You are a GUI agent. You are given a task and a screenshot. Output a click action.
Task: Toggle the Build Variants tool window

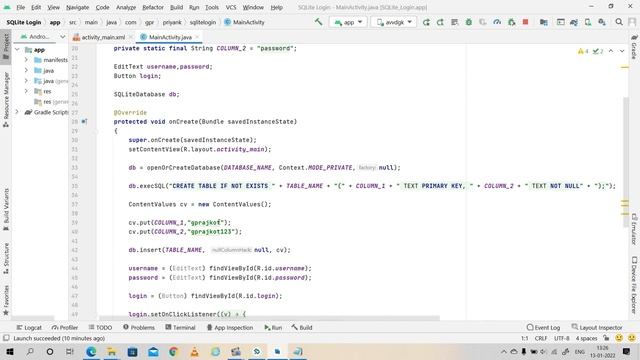6,209
